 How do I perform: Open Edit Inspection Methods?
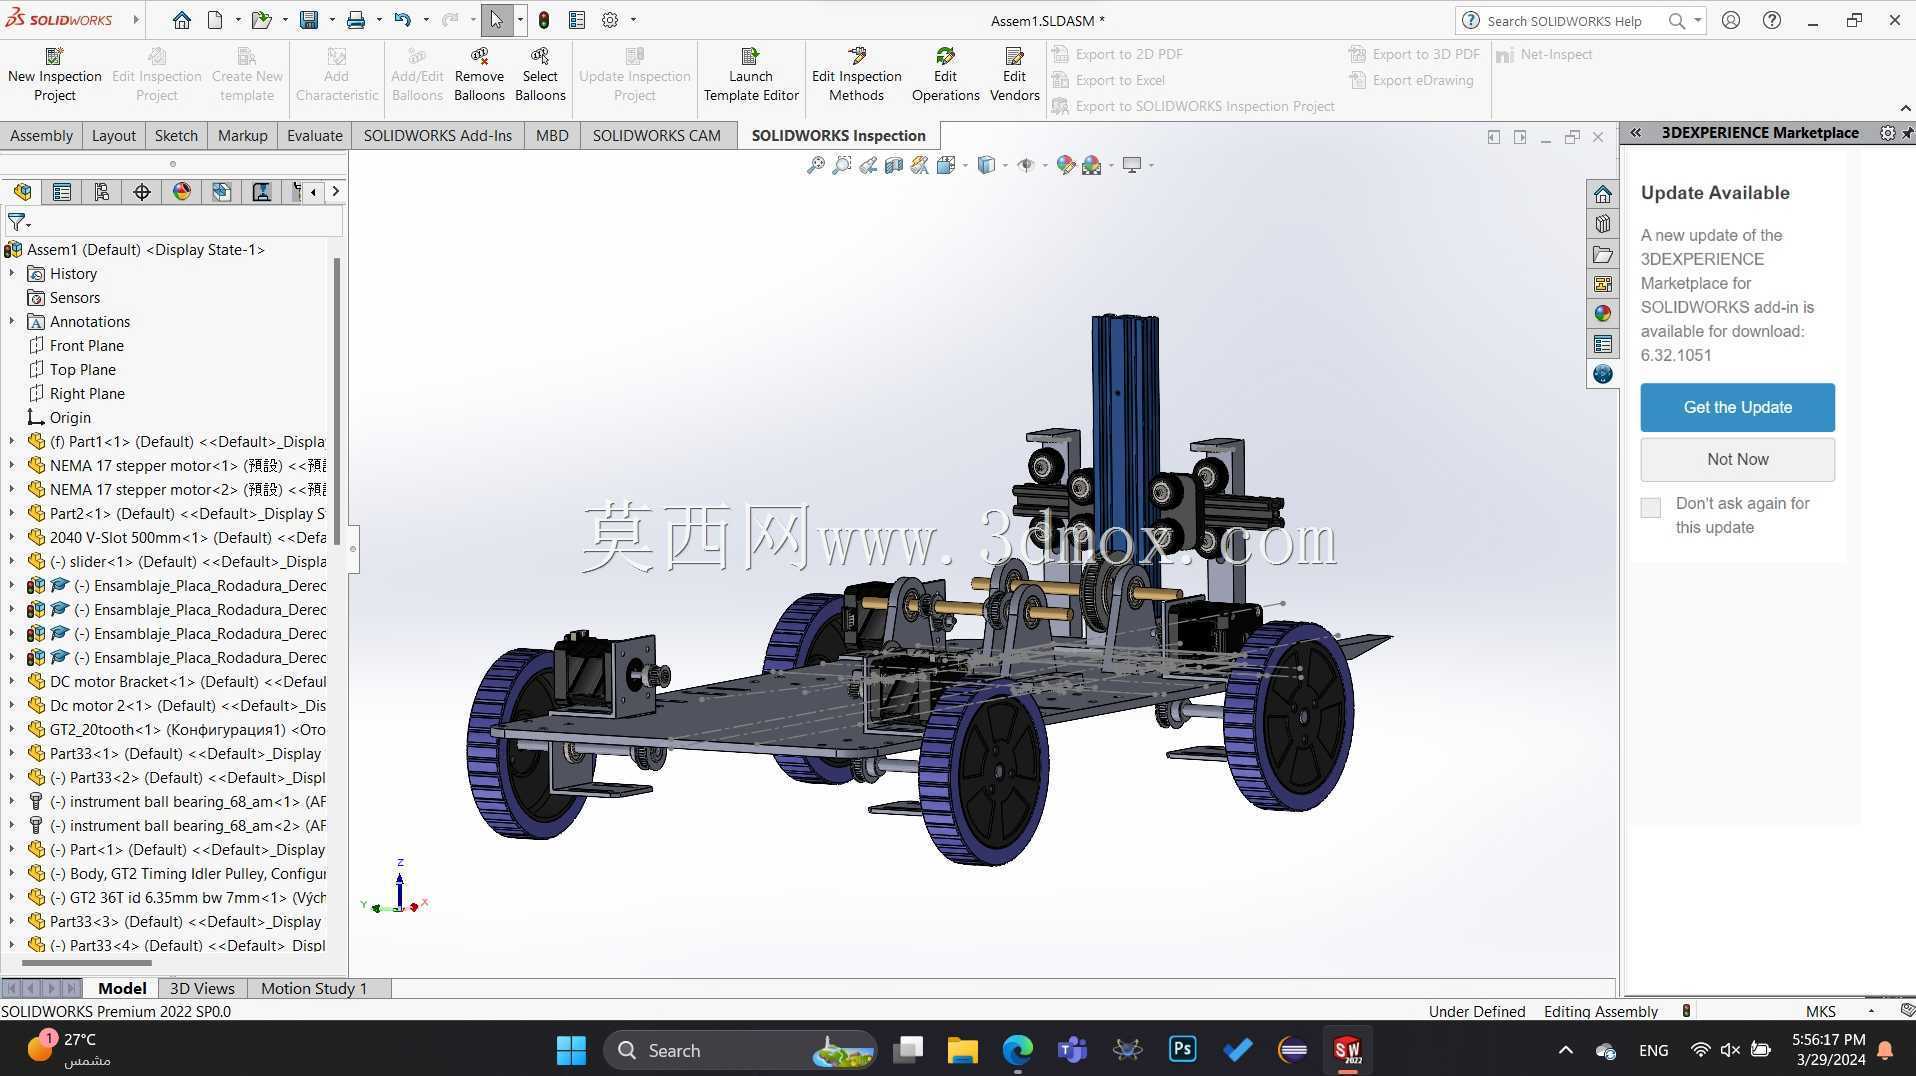(x=856, y=76)
